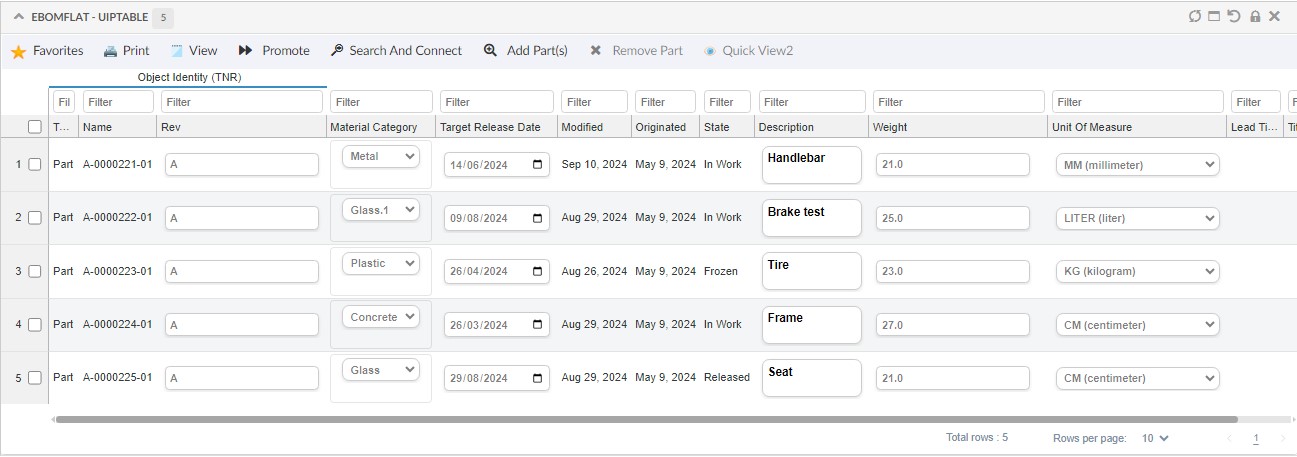The height and width of the screenshot is (457, 1297).
Task: Sort by Target Release Date column header
Action: 490,127
